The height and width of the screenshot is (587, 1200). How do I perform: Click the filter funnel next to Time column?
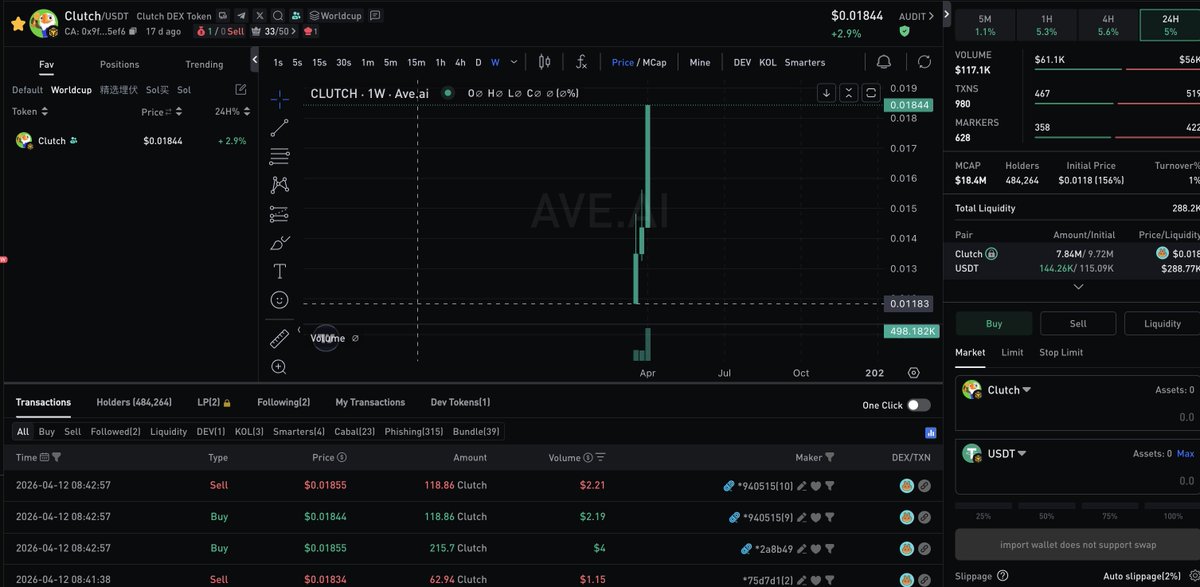56,458
